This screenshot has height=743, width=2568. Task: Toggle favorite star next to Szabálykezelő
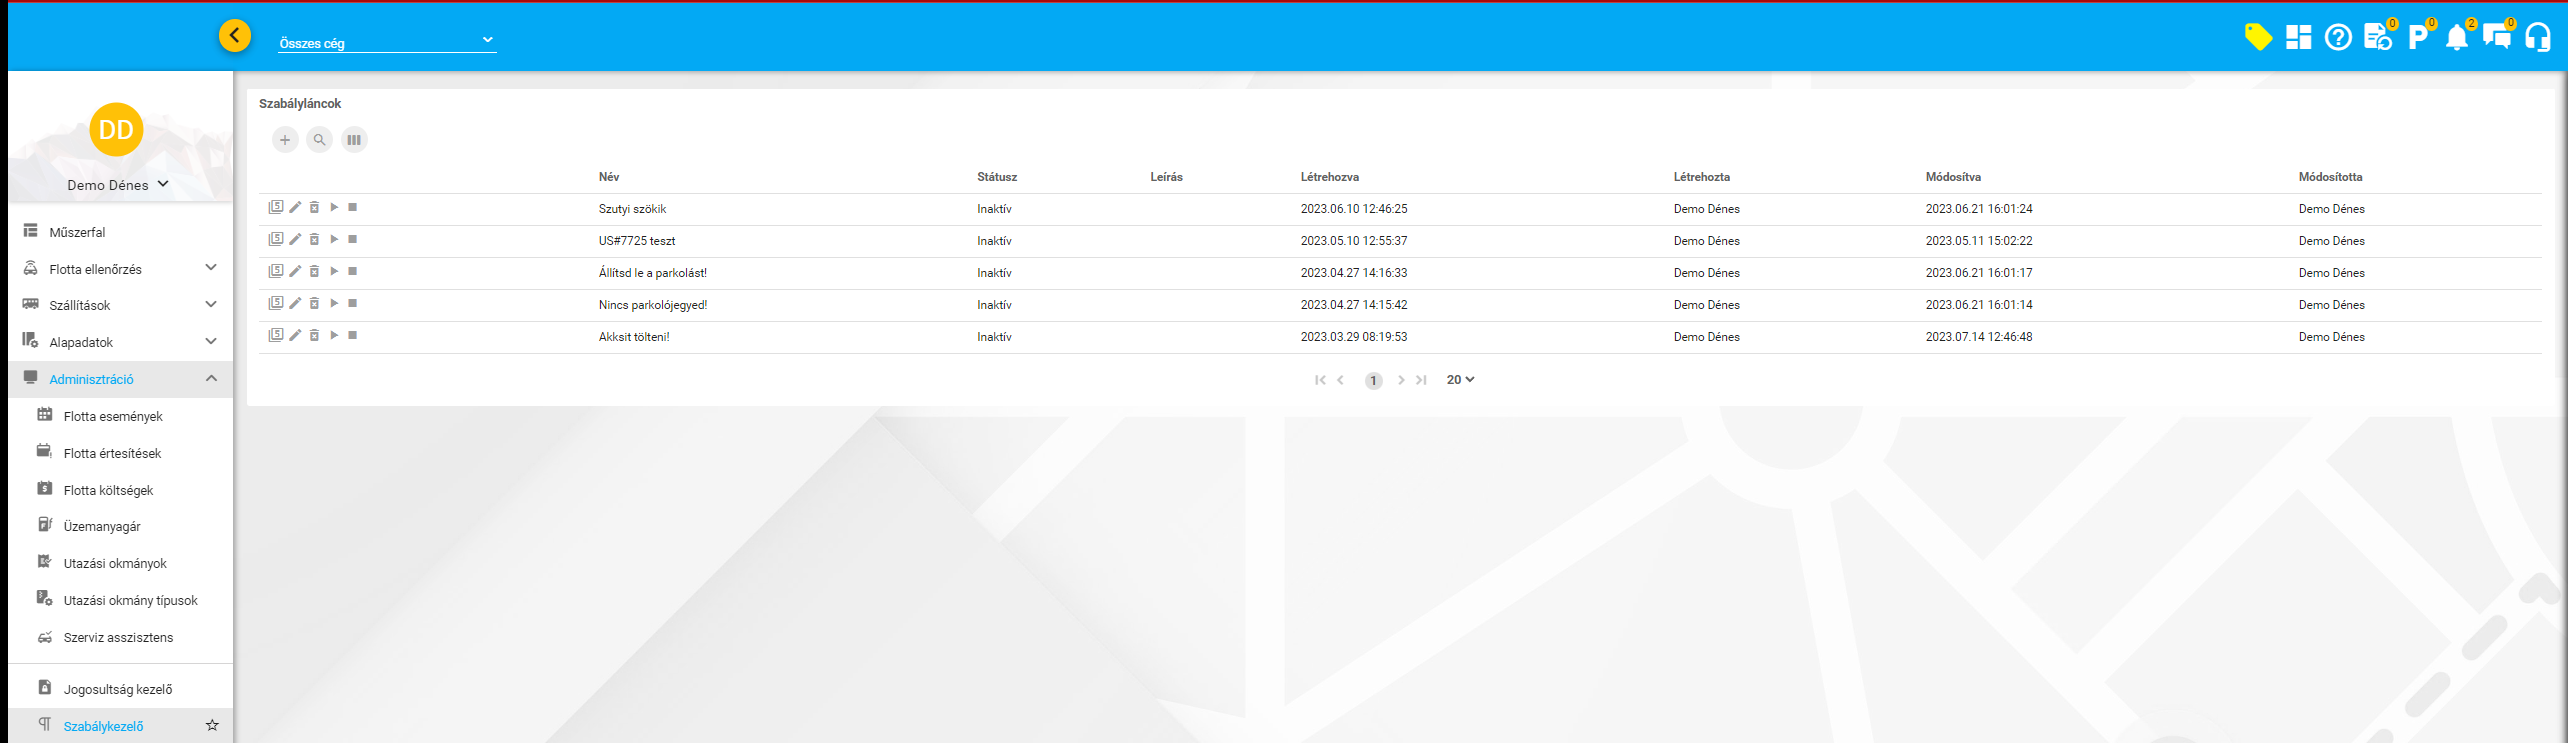tap(212, 725)
